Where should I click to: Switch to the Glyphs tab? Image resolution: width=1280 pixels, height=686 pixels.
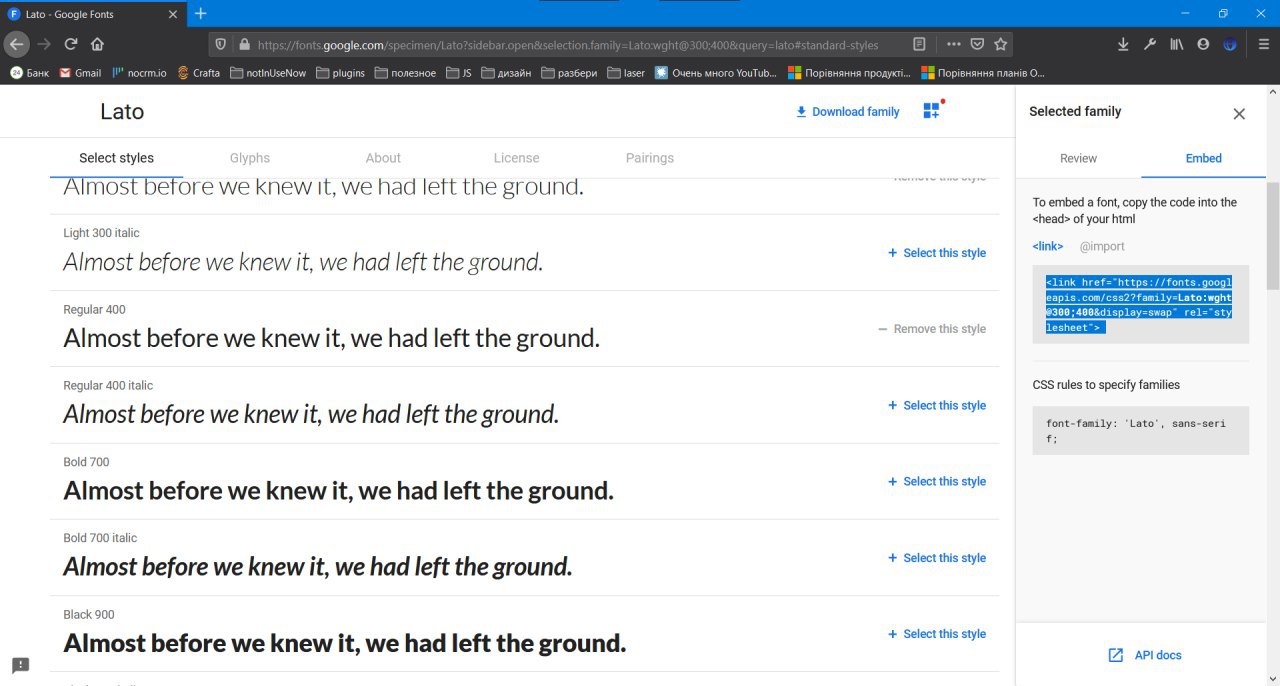pos(250,158)
